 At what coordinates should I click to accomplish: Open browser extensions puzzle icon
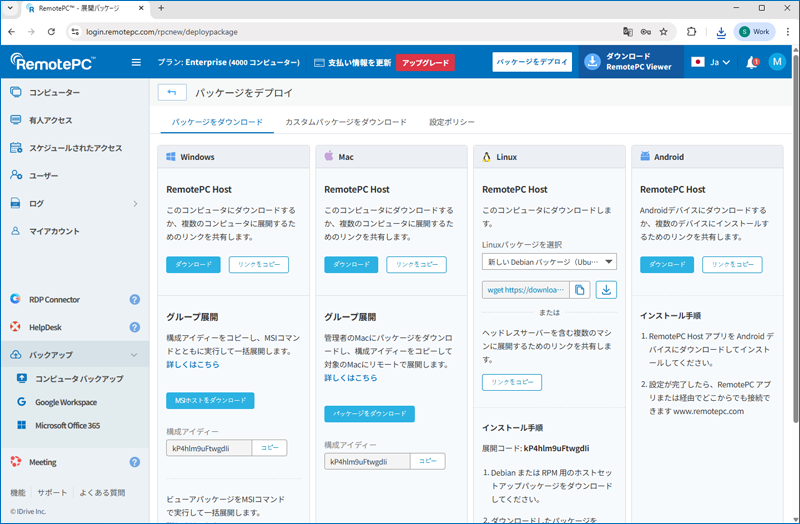[691, 32]
